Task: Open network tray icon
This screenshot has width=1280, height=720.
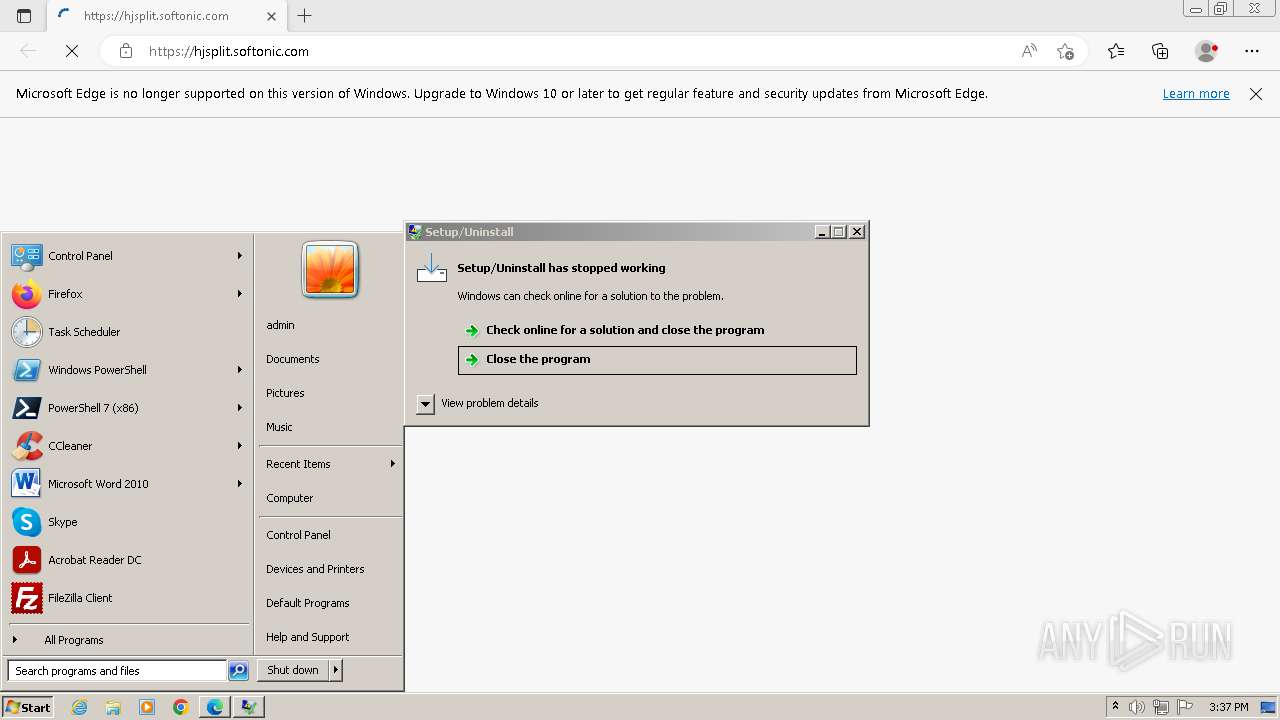Action: pos(1161,707)
